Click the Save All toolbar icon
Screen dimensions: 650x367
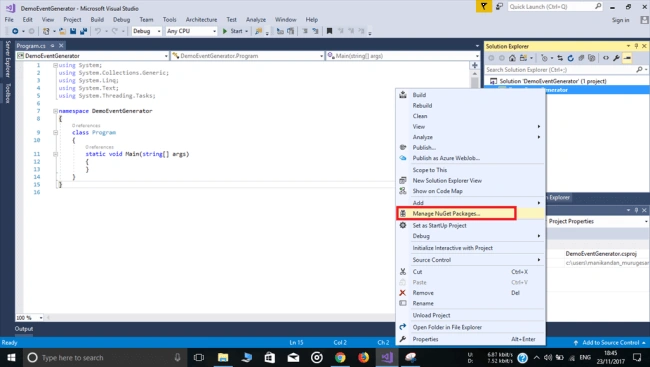point(83,31)
